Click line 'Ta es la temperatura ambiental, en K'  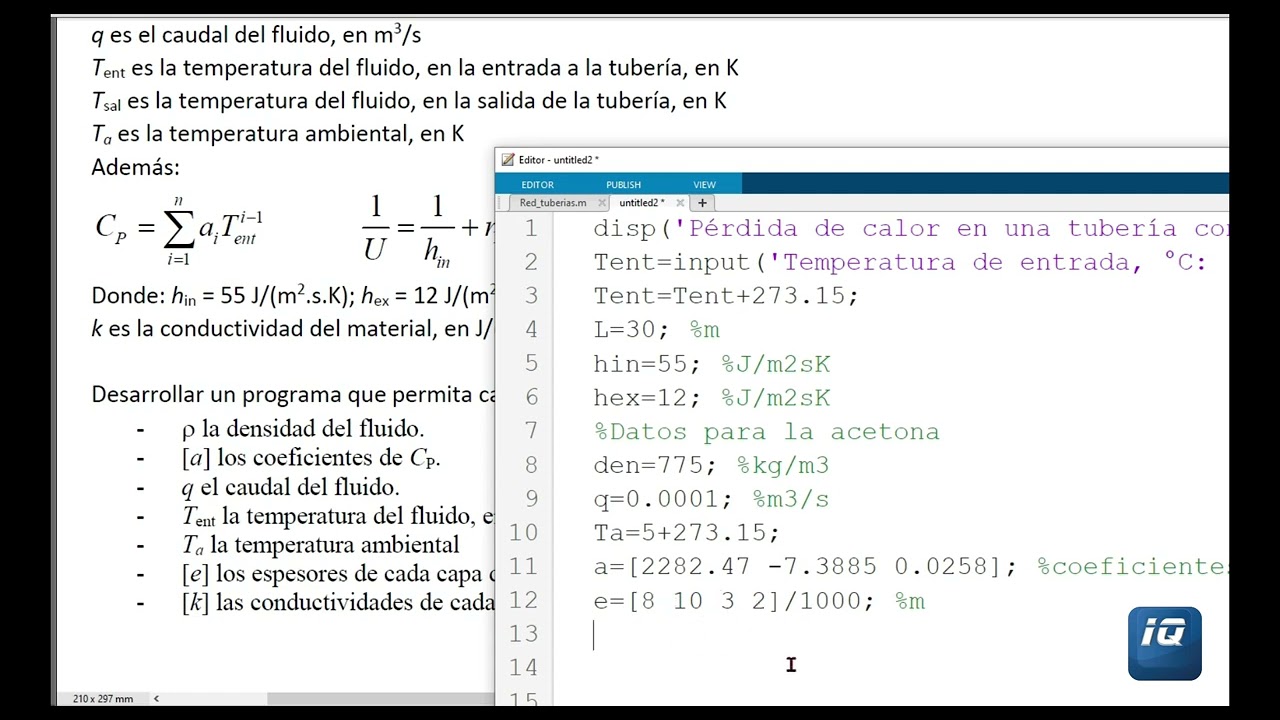(x=278, y=133)
